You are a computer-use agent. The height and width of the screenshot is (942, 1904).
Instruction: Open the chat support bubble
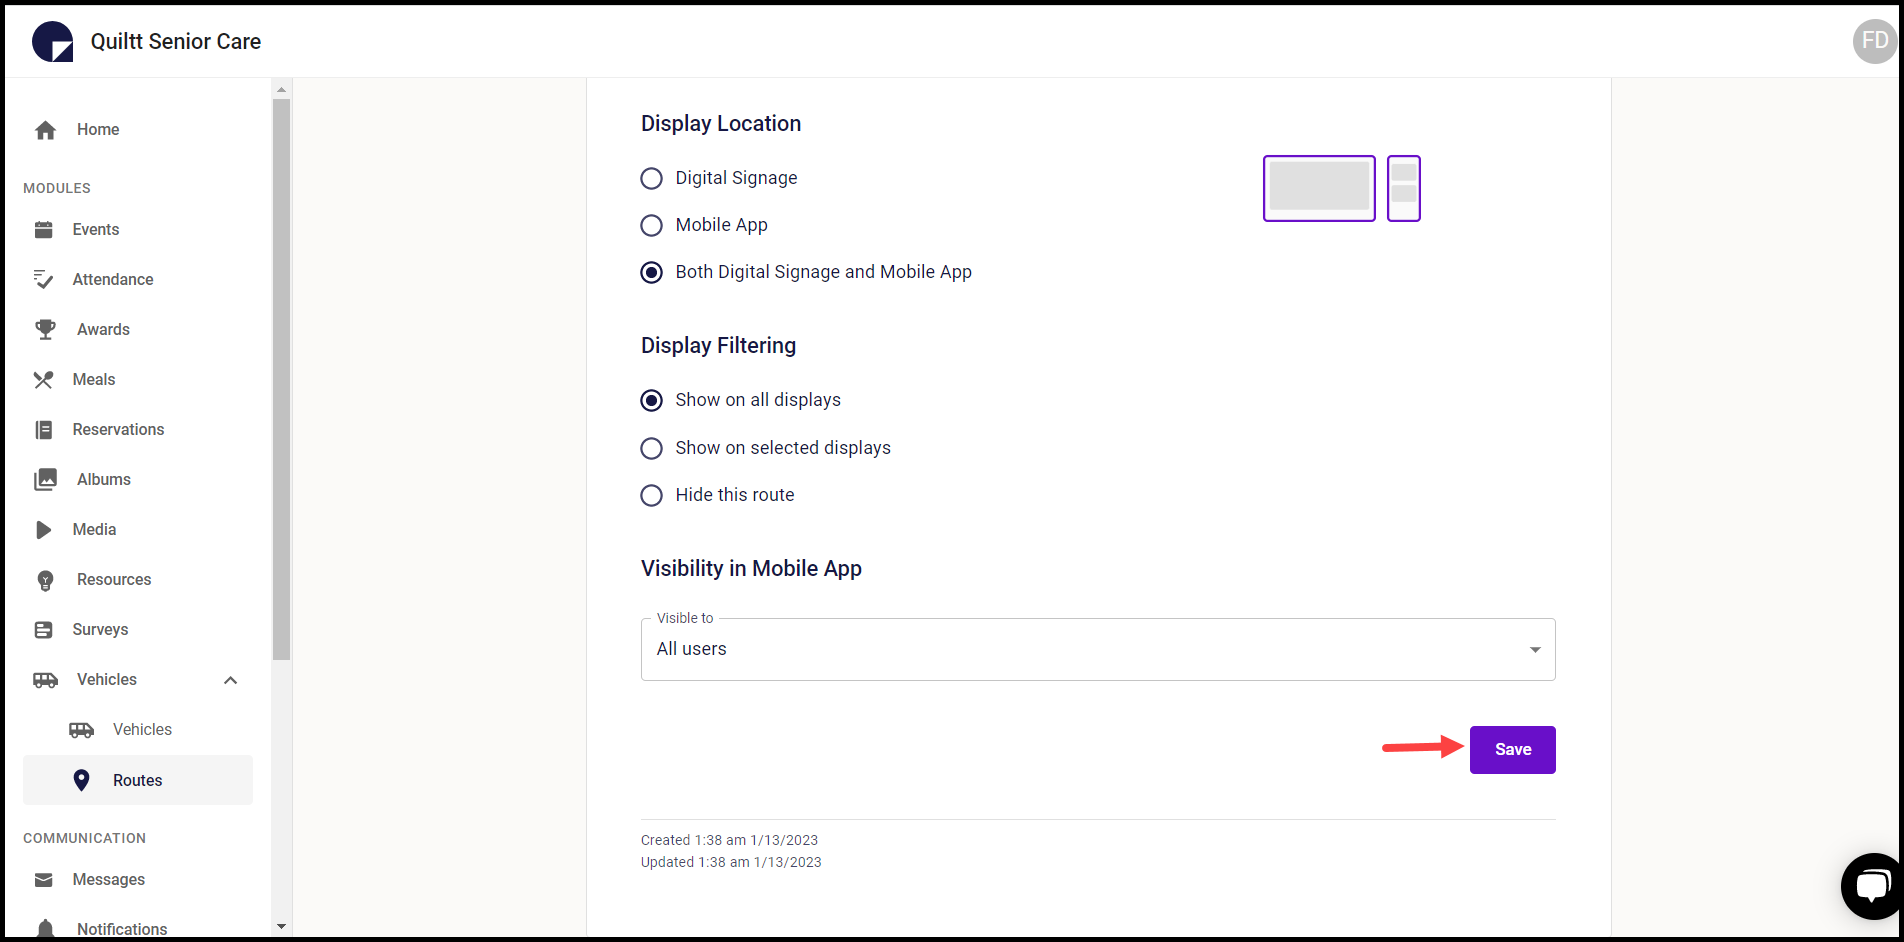click(1871, 885)
